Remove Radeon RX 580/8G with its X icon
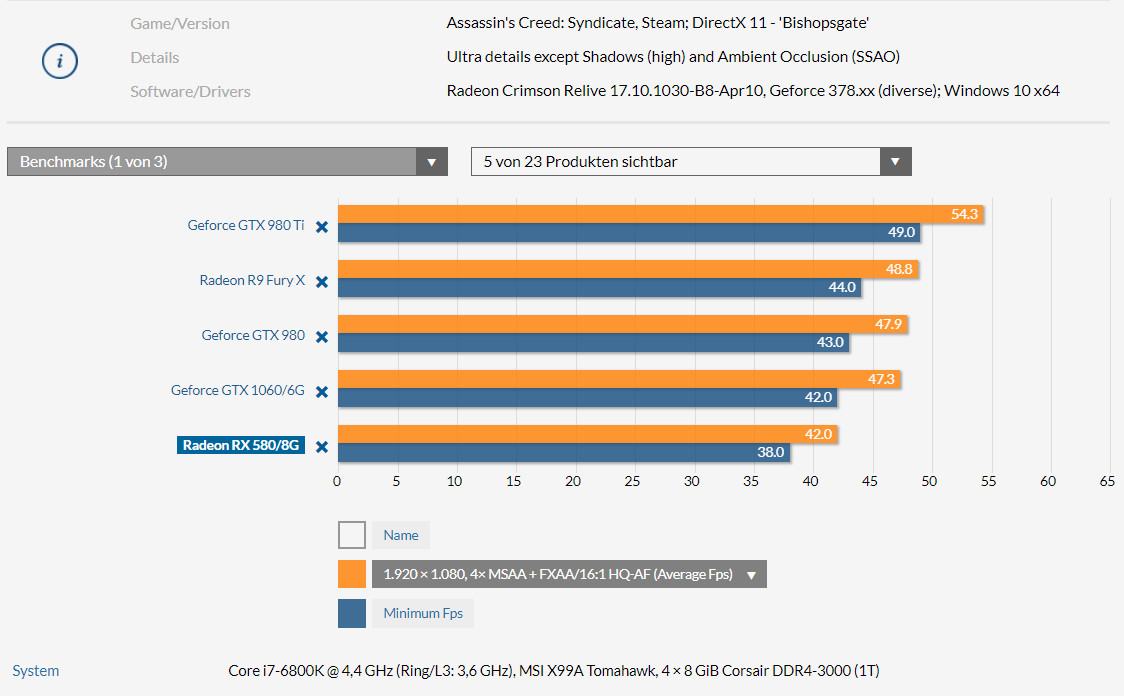 point(322,447)
